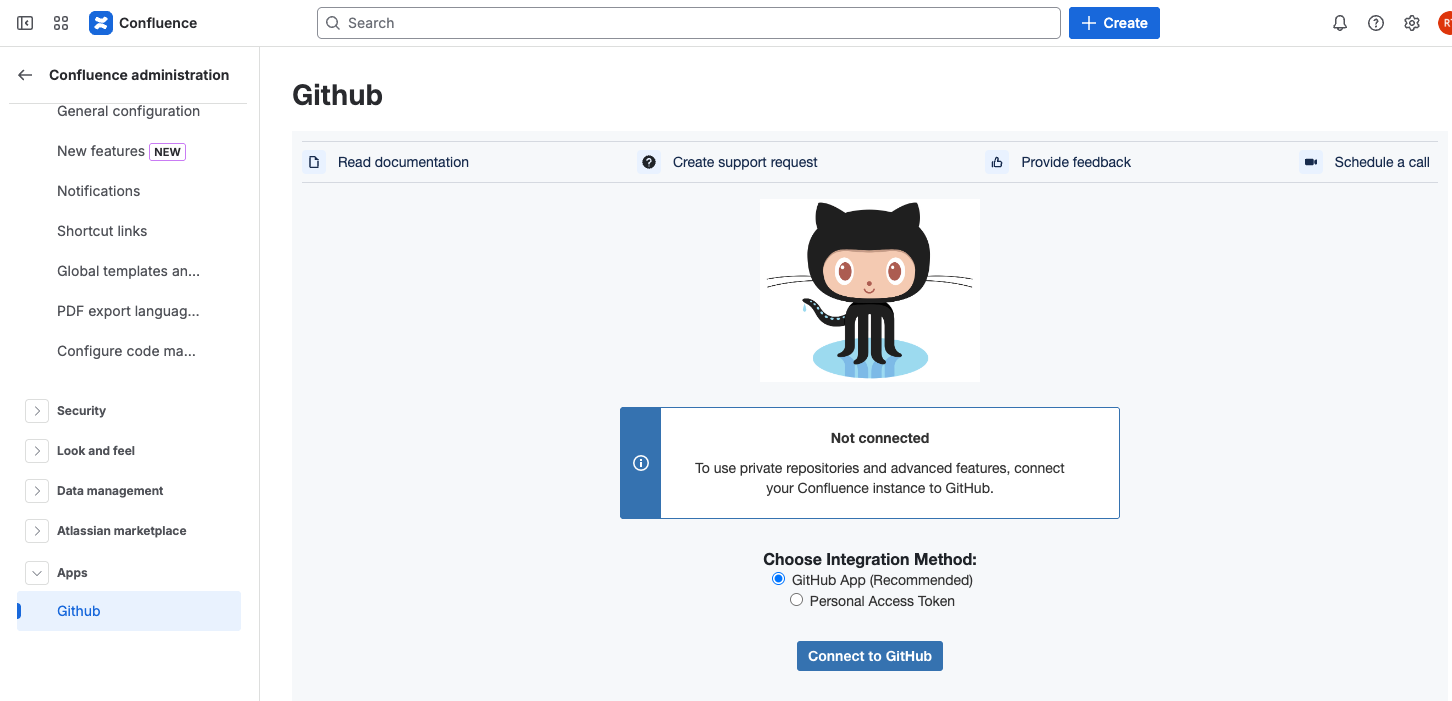Click the back arrow beside Confluence administration
1452x701 pixels.
[25, 75]
